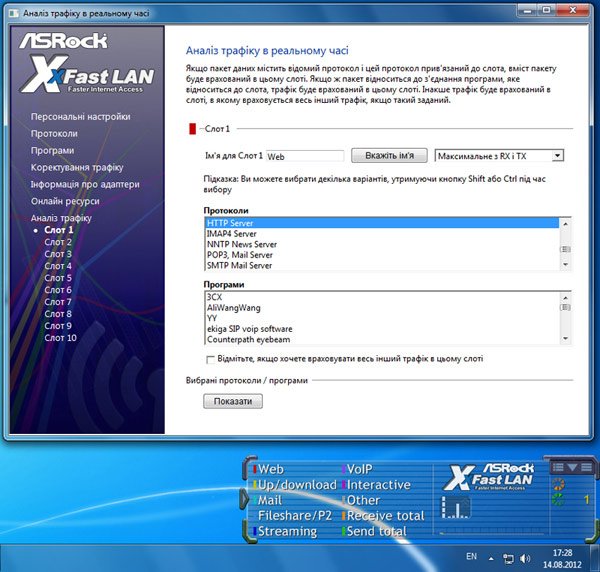Click the orange receive activity spinner icon
The image size is (600, 572).
(559, 484)
